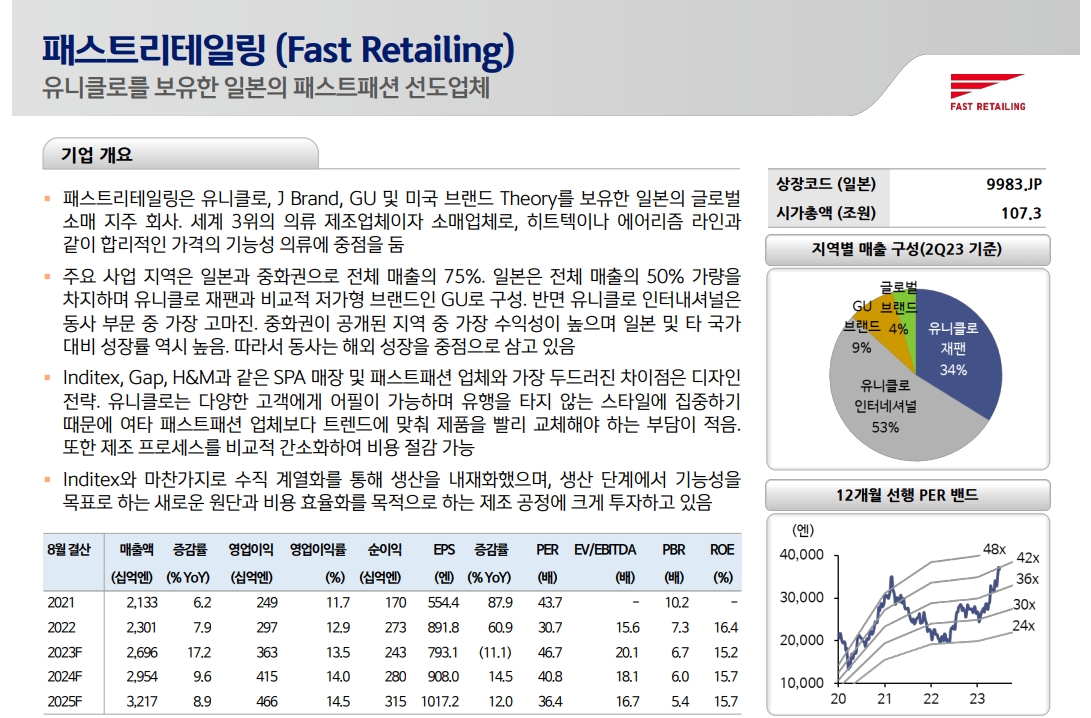The image size is (1091, 718).
Task: Click the Fast Retailing logo
Action: (x=987, y=93)
